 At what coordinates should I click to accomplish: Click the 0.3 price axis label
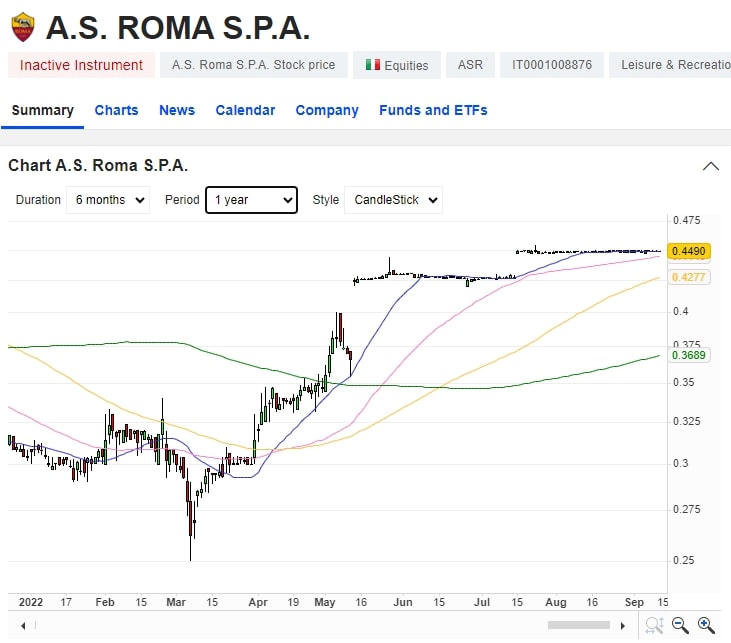pos(680,463)
